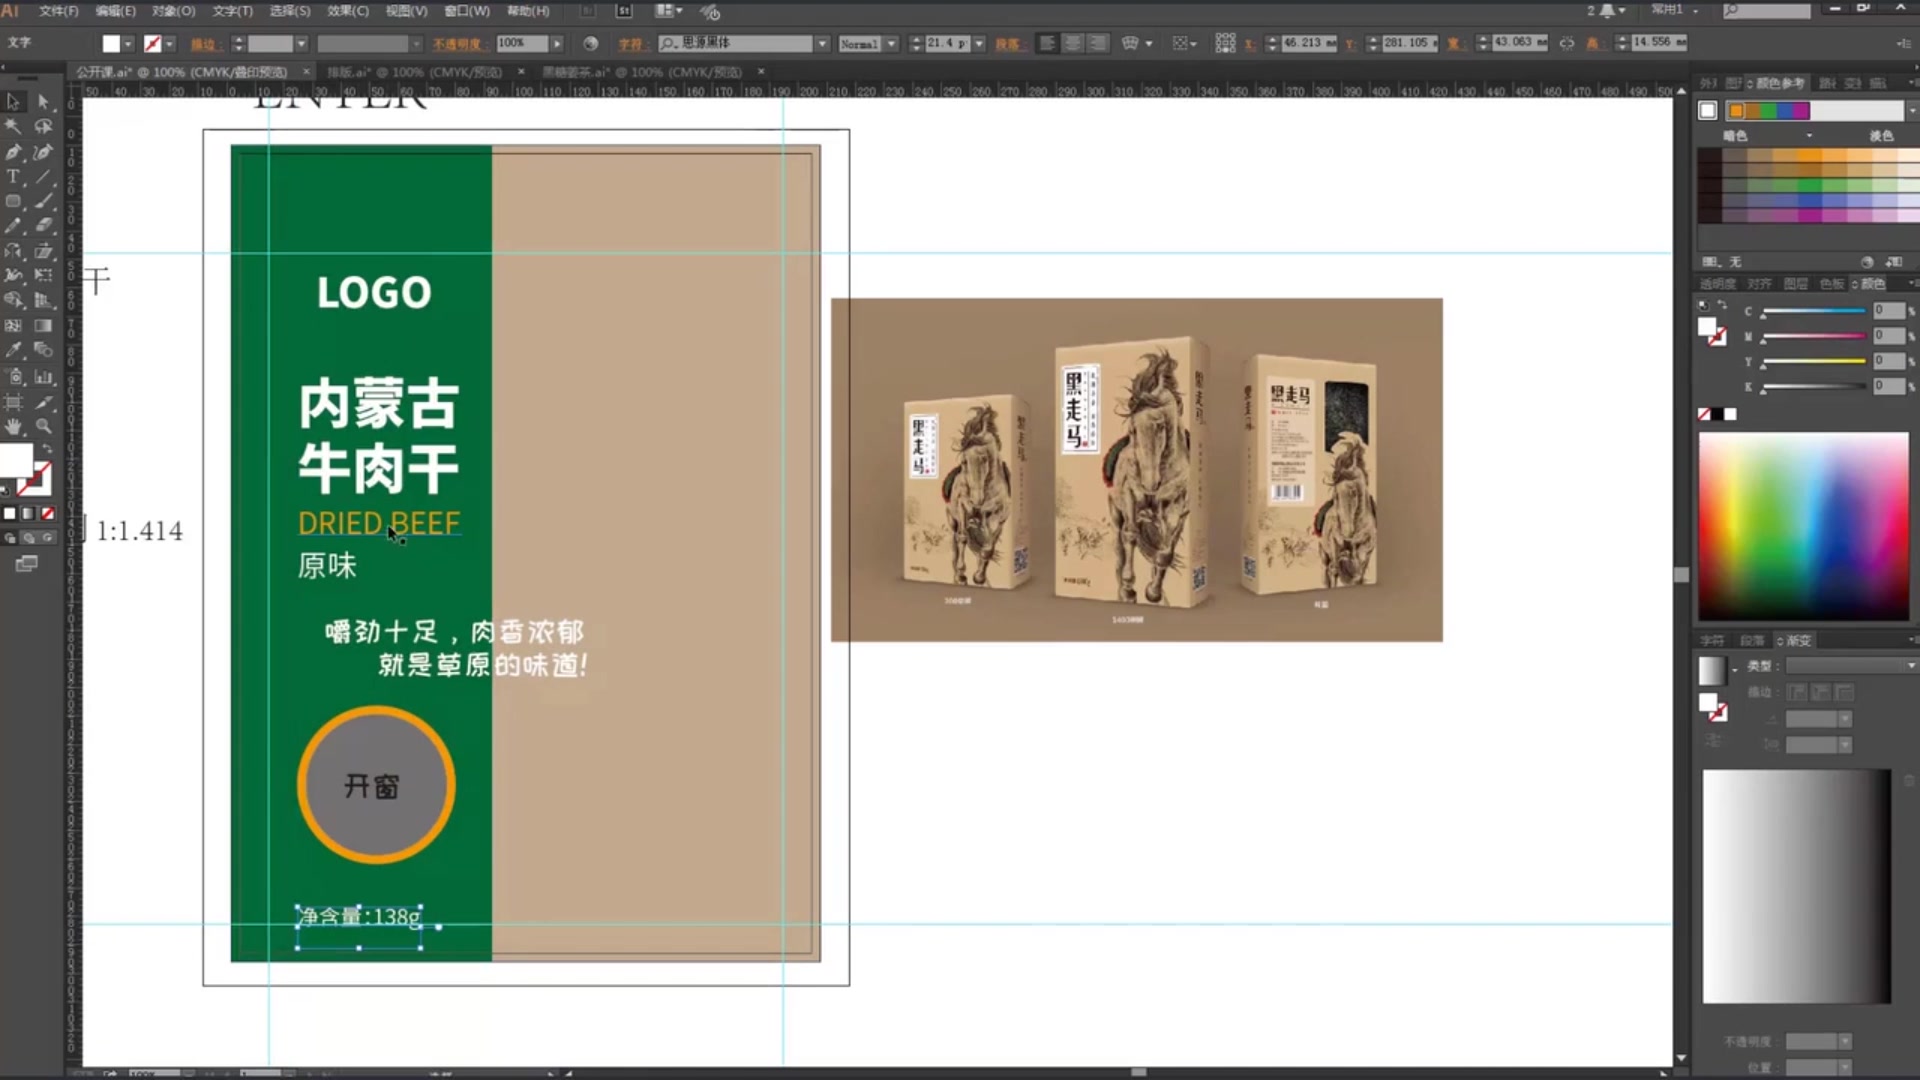Enable center paragraph alignment in control bar
The image size is (1920, 1080).
click(1072, 43)
